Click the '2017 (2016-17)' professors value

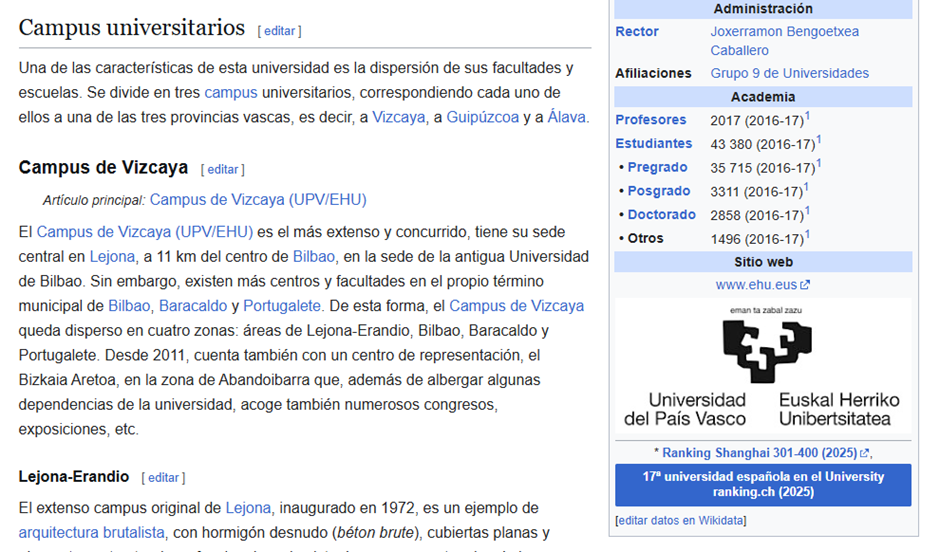[757, 120]
